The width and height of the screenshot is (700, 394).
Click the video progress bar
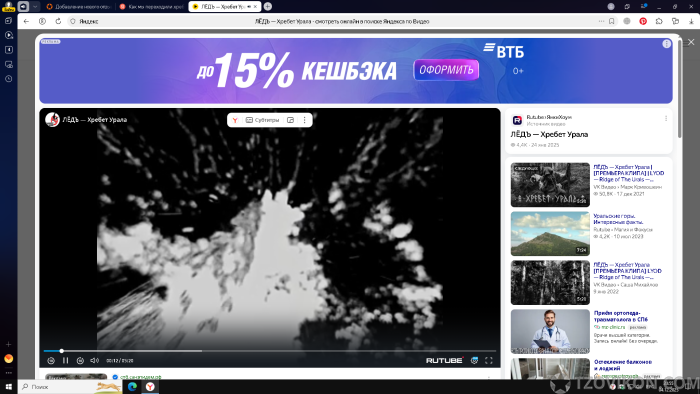270,351
